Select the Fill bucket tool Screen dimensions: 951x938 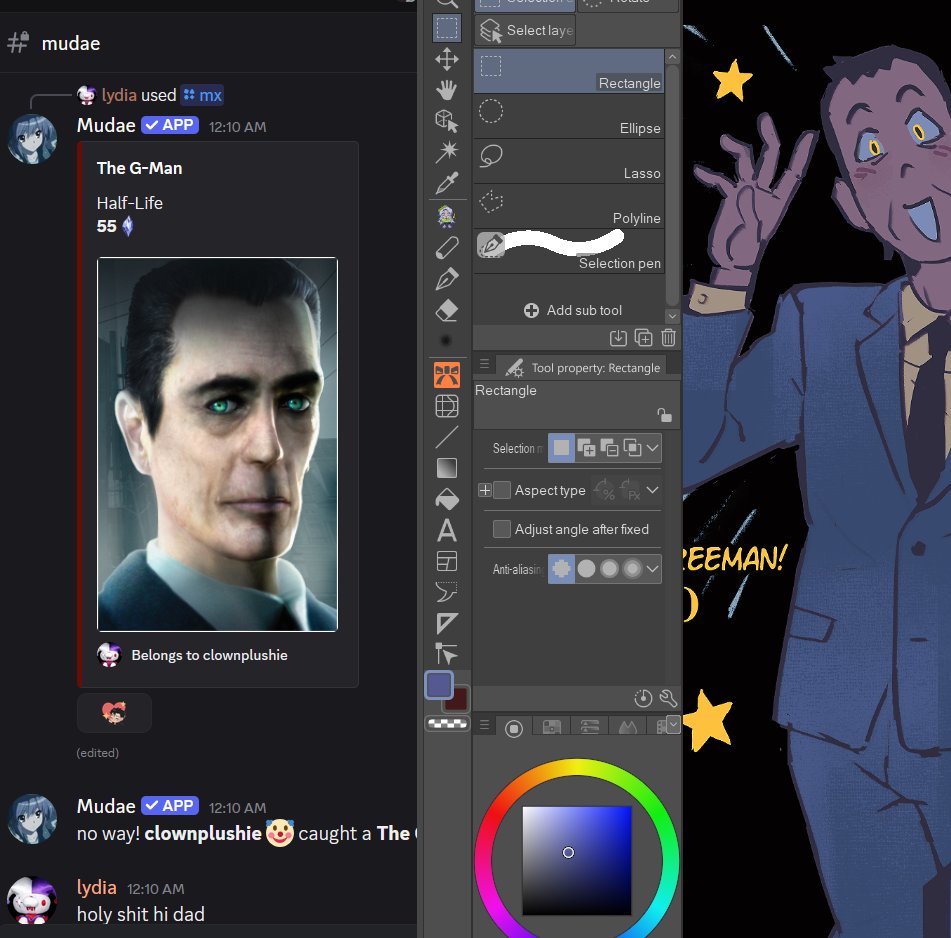click(447, 499)
